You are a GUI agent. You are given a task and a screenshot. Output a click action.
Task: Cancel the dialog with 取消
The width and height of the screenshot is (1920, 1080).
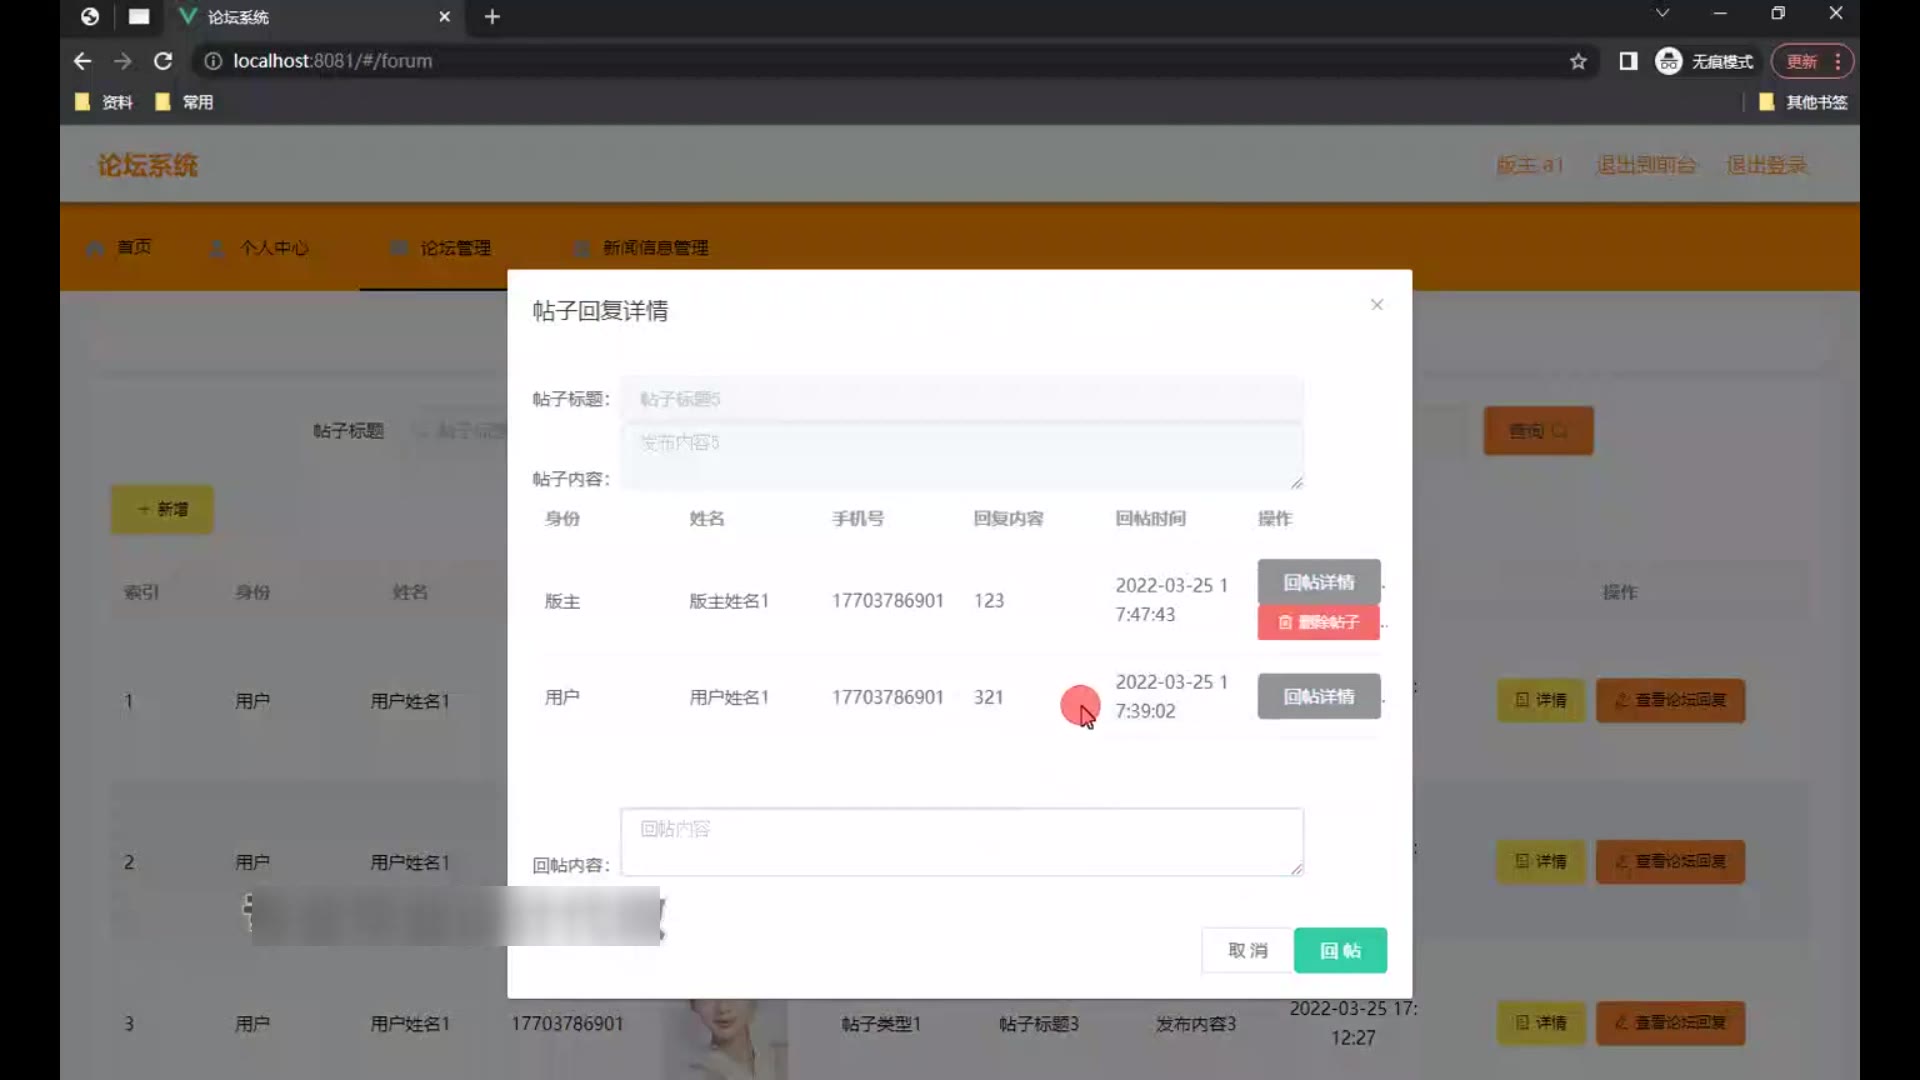1247,950
